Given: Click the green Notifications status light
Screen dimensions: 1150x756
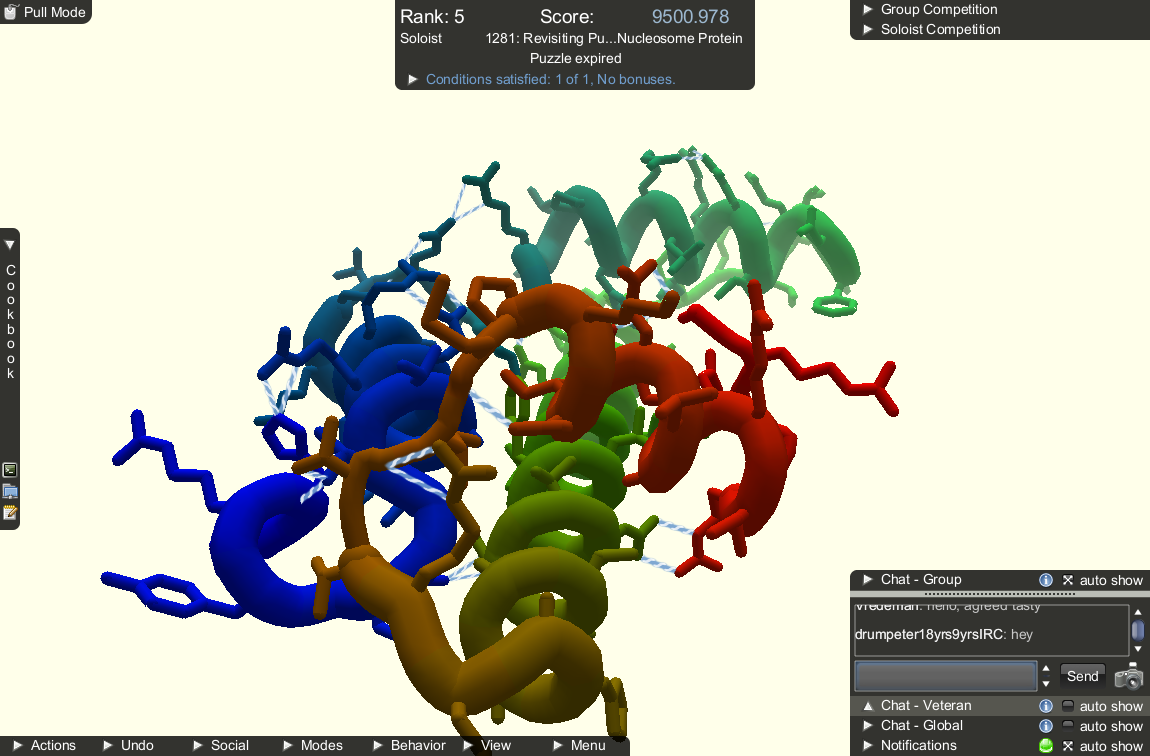Looking at the screenshot, I should (1046, 746).
